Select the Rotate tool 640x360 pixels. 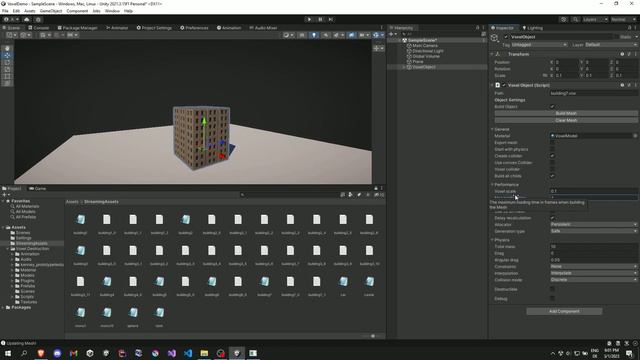tap(7, 62)
